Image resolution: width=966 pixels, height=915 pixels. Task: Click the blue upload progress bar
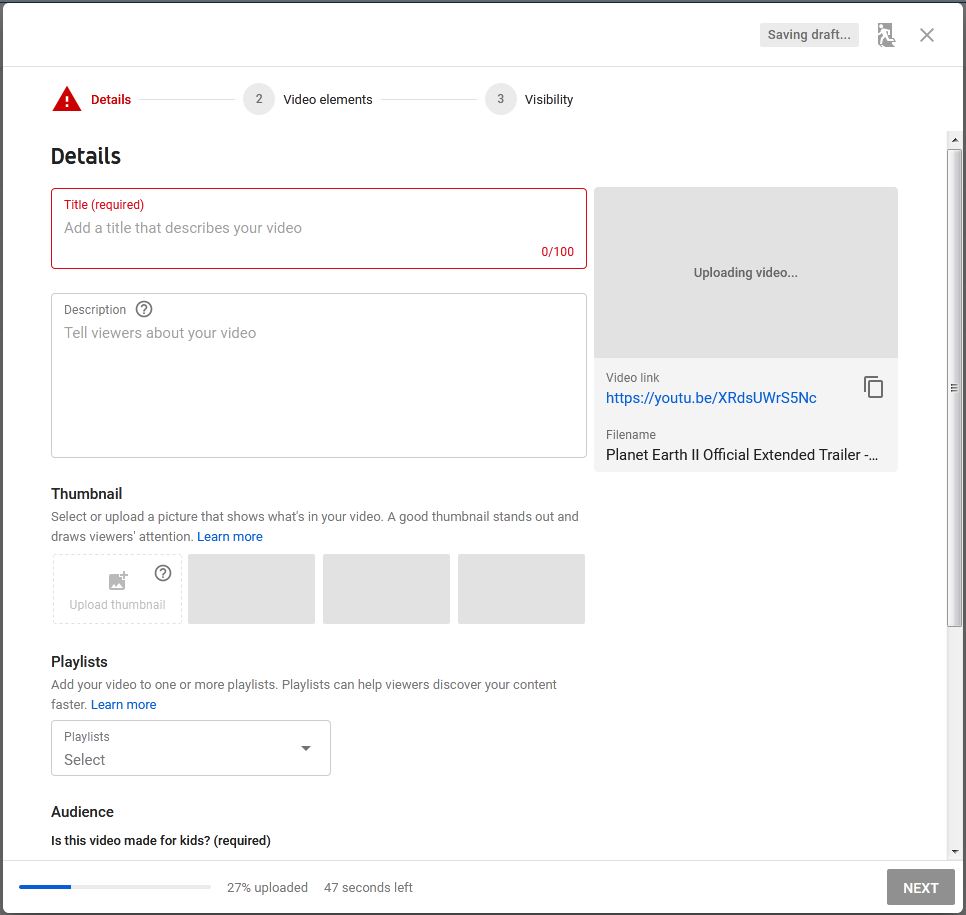45,887
